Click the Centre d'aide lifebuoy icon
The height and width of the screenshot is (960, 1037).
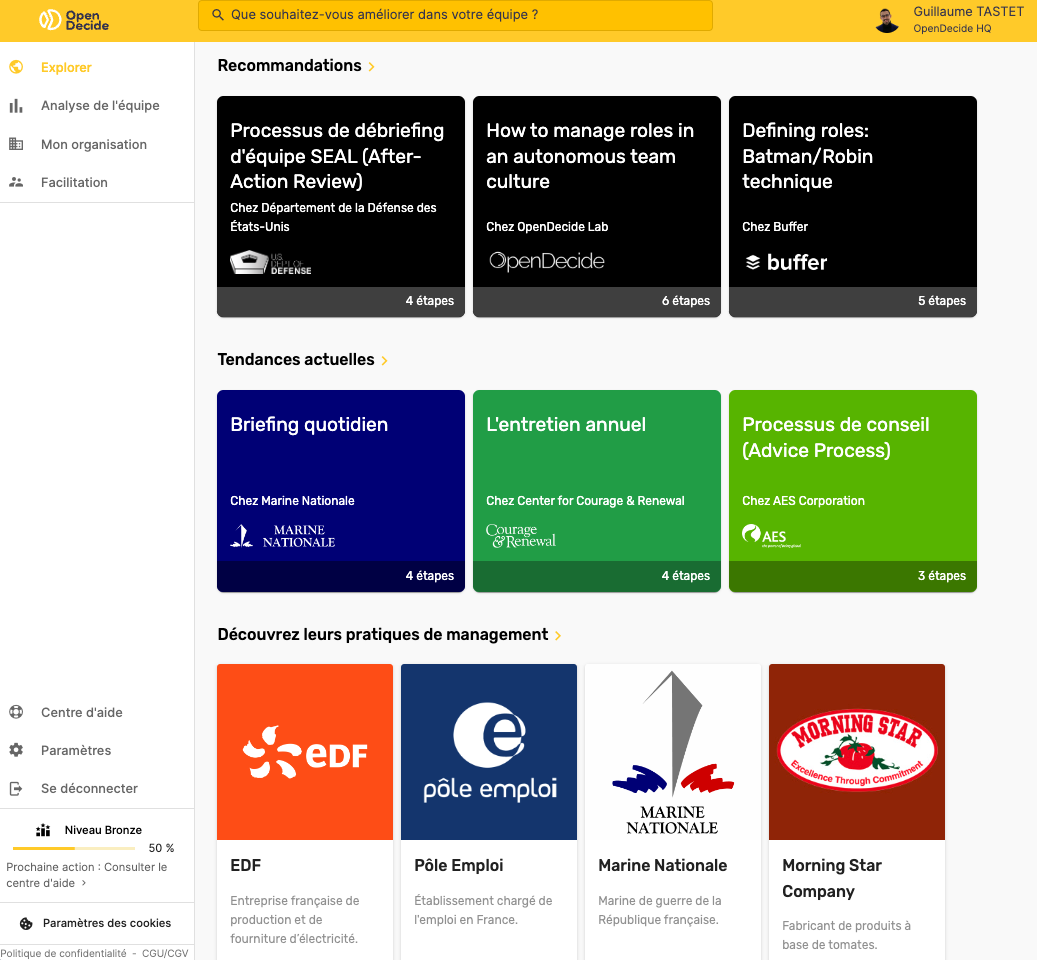click(x=17, y=712)
